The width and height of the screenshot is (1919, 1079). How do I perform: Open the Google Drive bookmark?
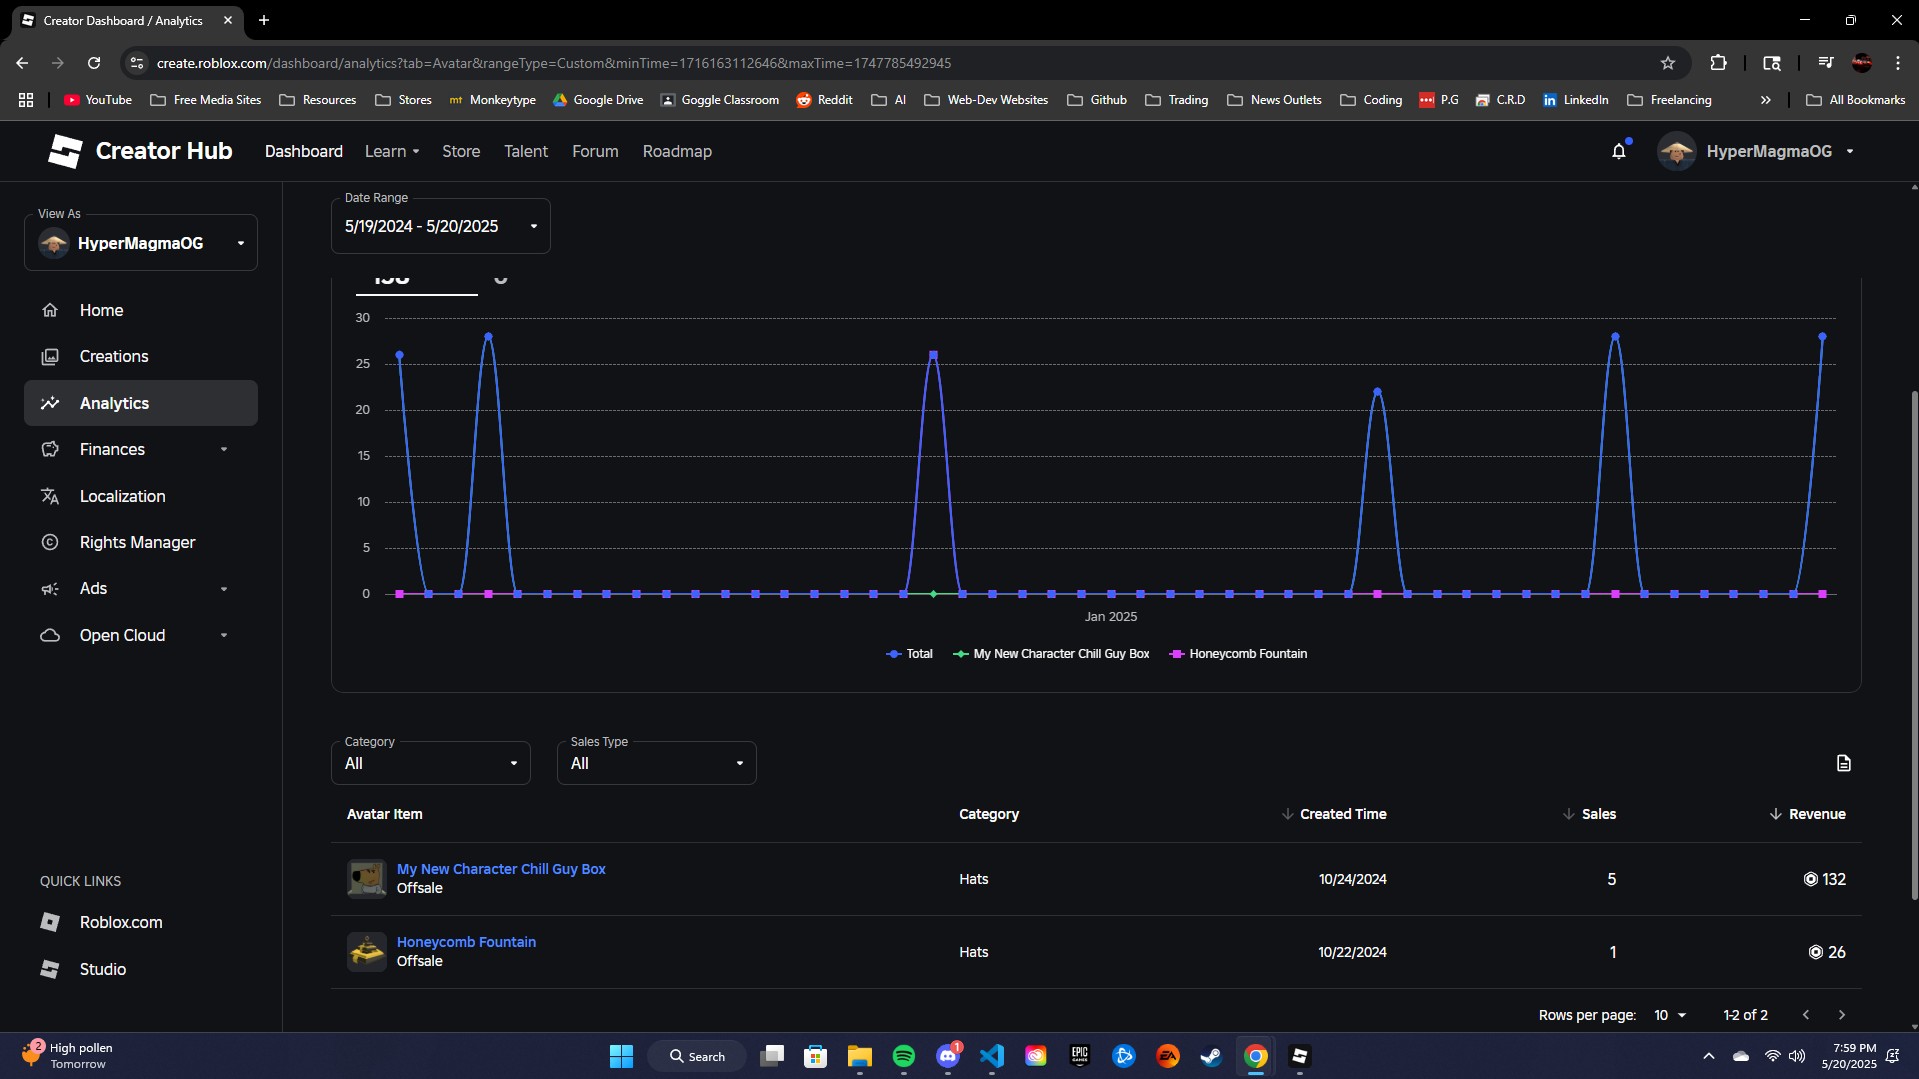pyautogui.click(x=598, y=100)
